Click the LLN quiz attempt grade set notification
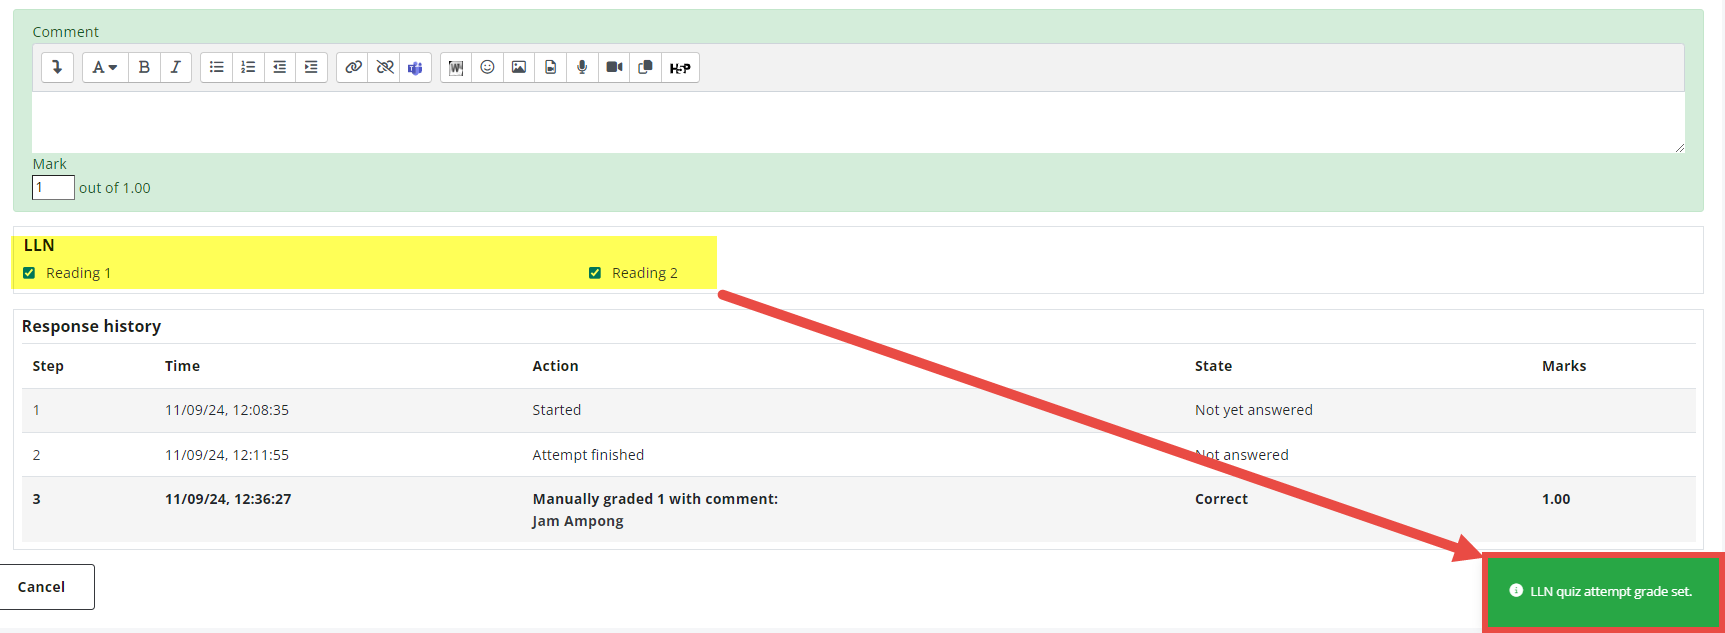Viewport: 1725px width, 633px height. coord(1602,591)
